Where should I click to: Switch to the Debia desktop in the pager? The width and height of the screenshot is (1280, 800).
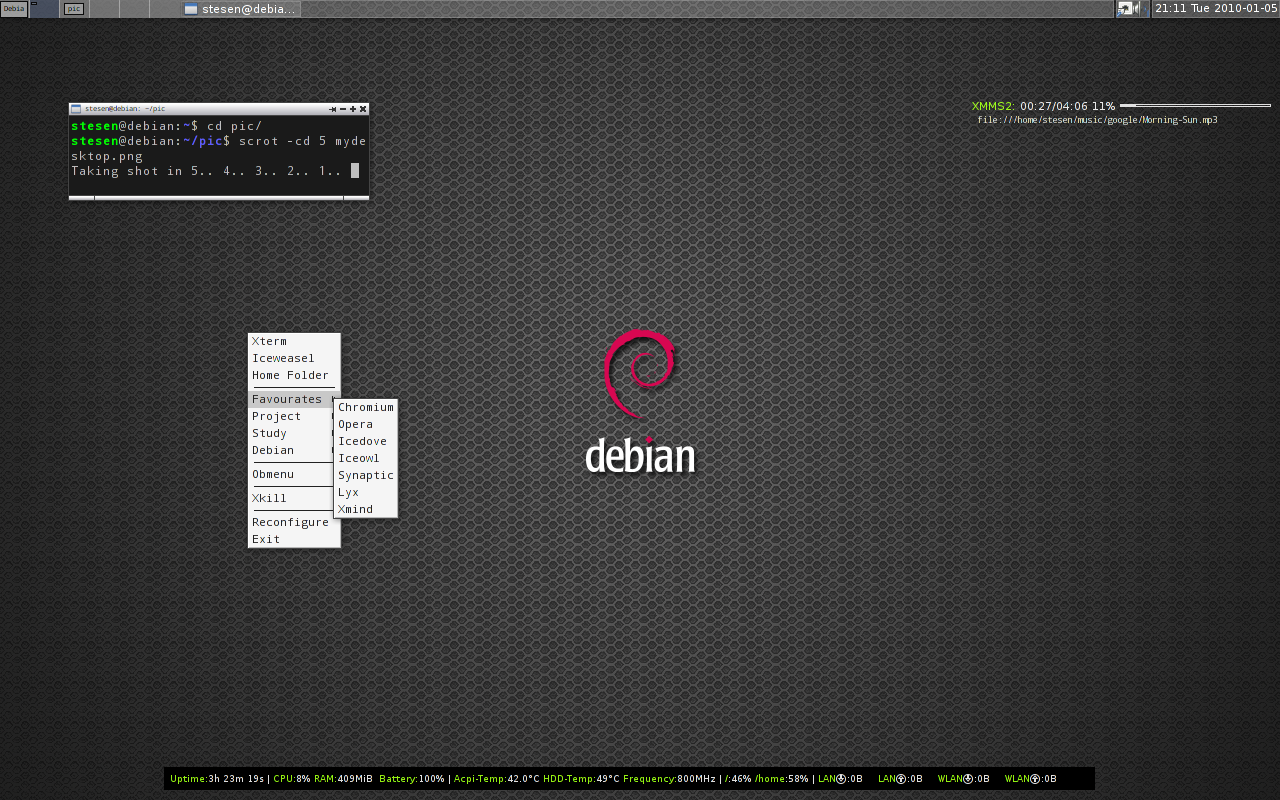[14, 9]
